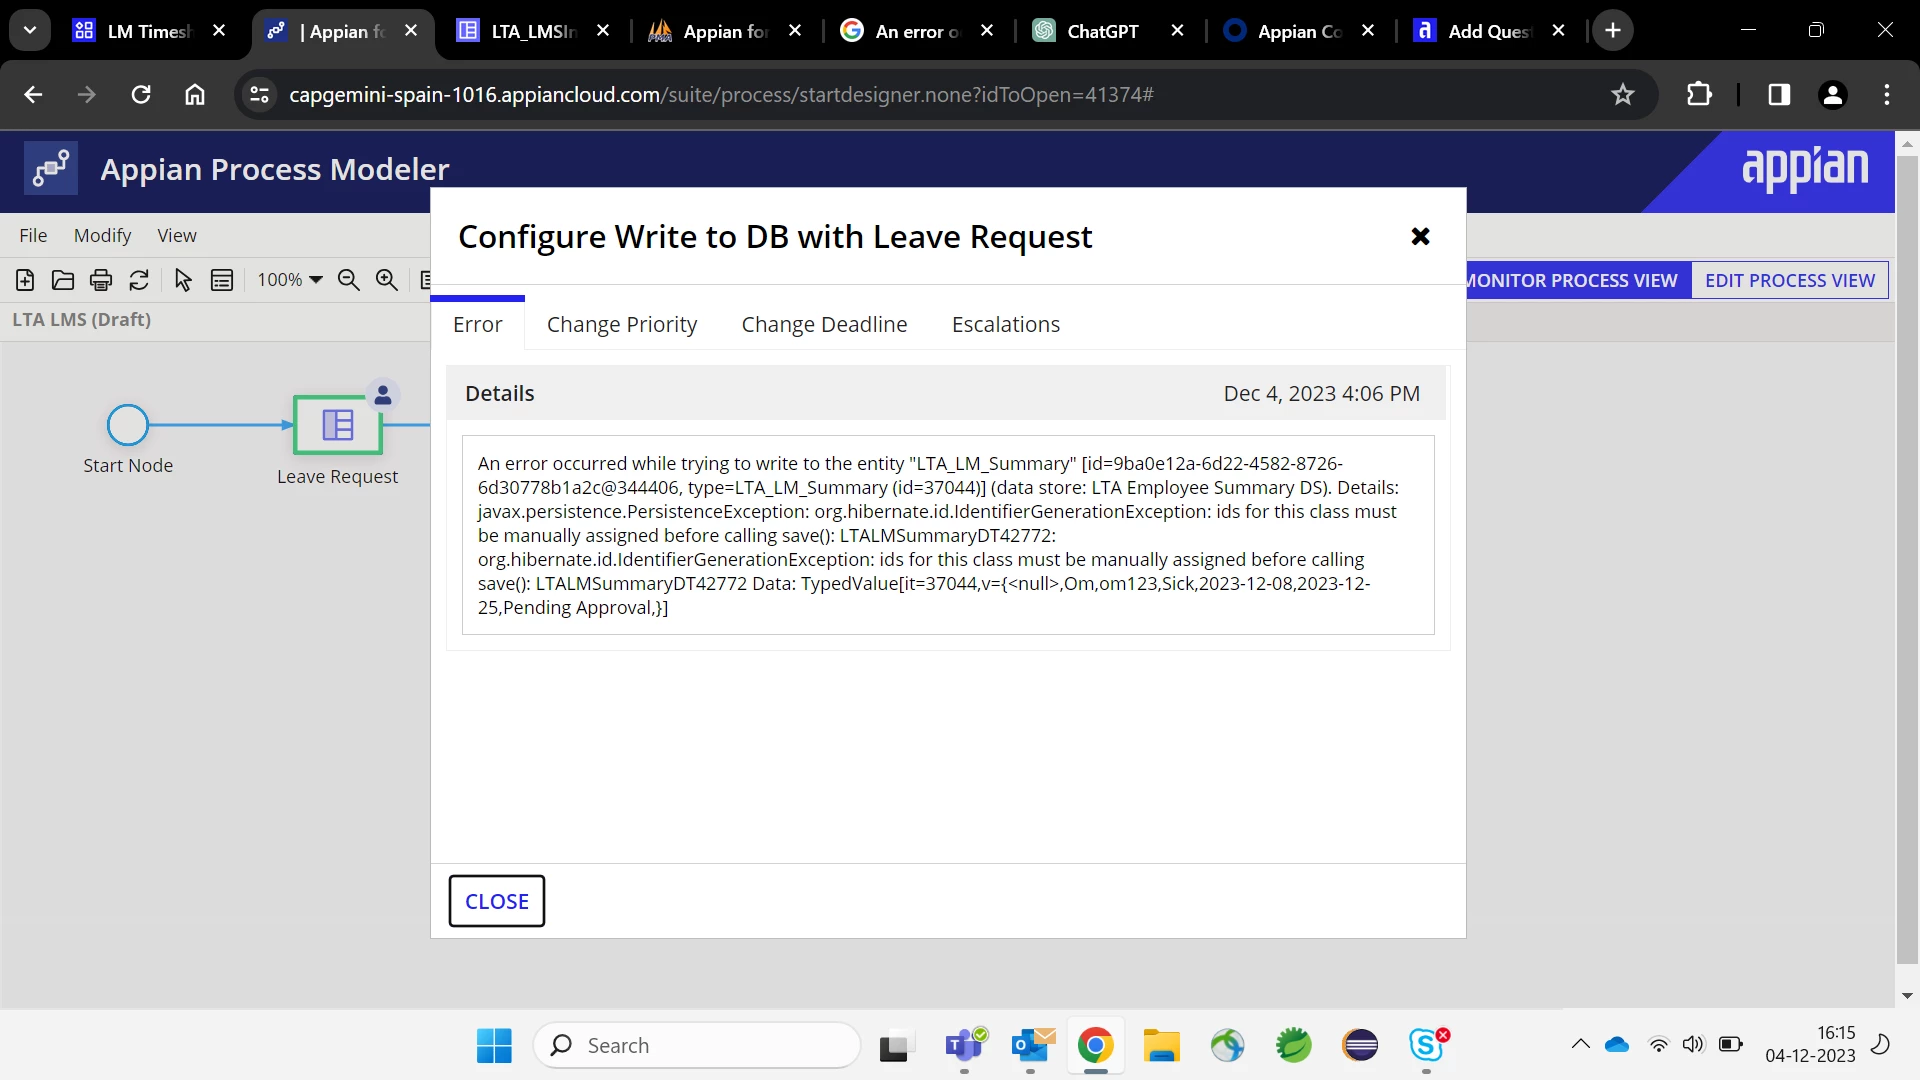This screenshot has width=1920, height=1080.
Task: Open the 100% zoom level dropdown
Action: [290, 280]
